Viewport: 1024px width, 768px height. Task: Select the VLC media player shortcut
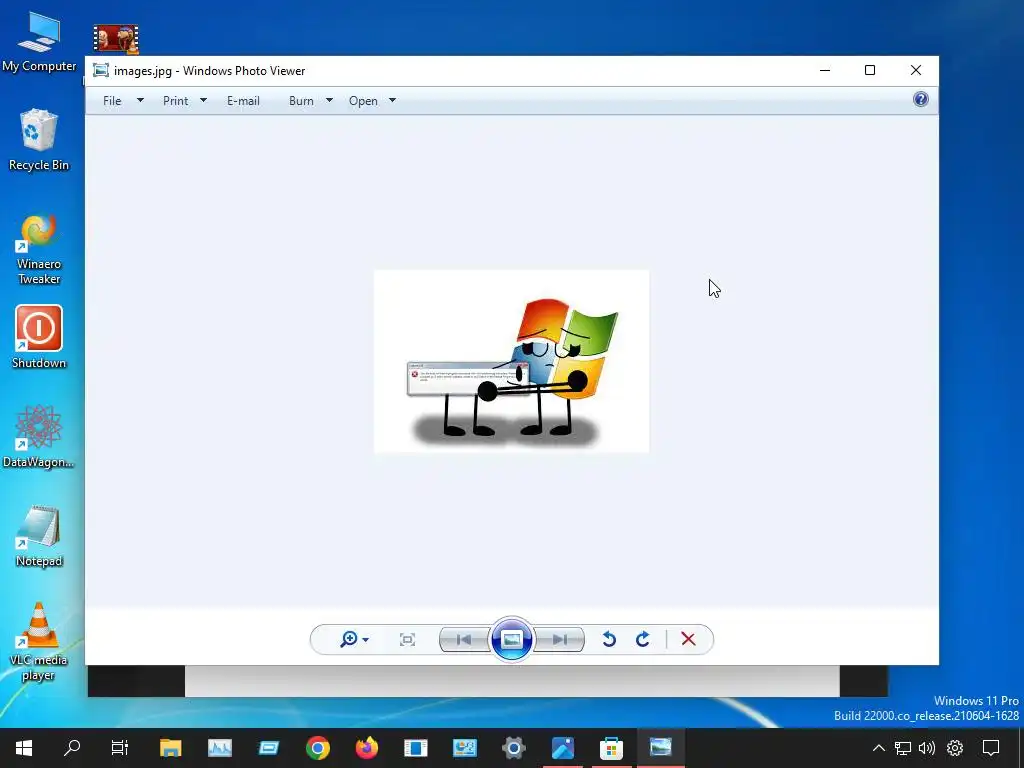tap(39, 641)
